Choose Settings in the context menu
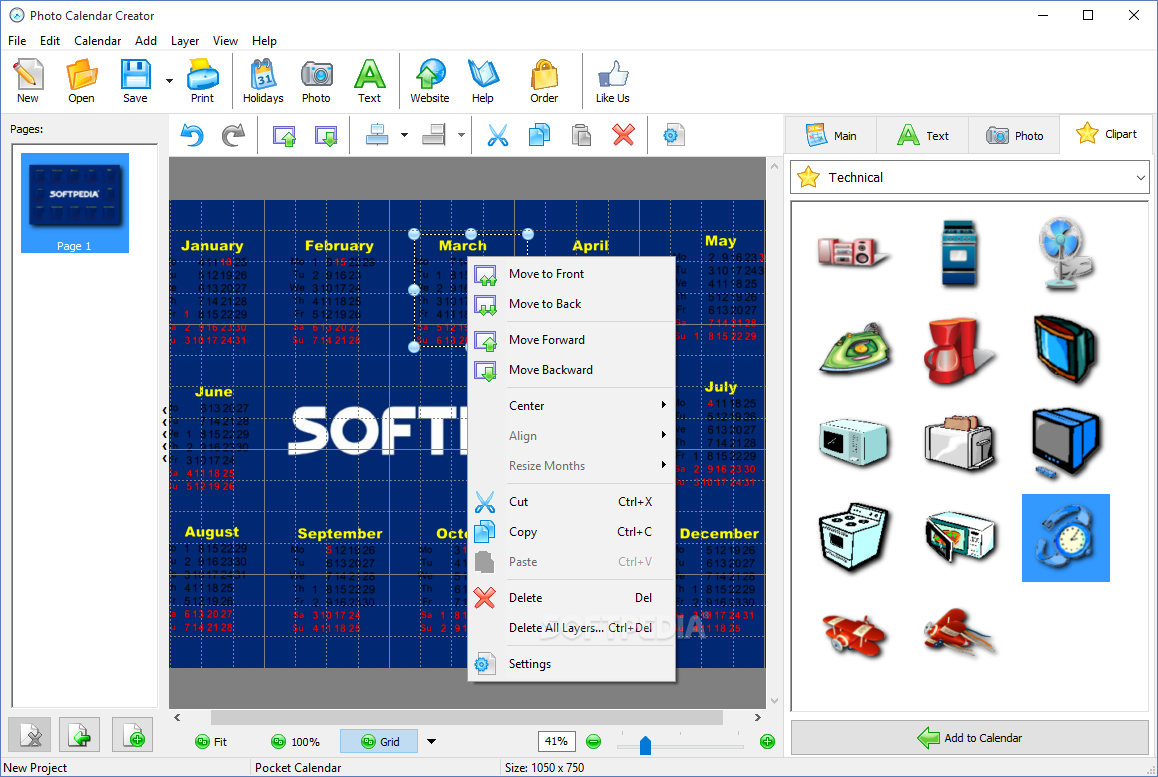The image size is (1158, 777). 572,664
